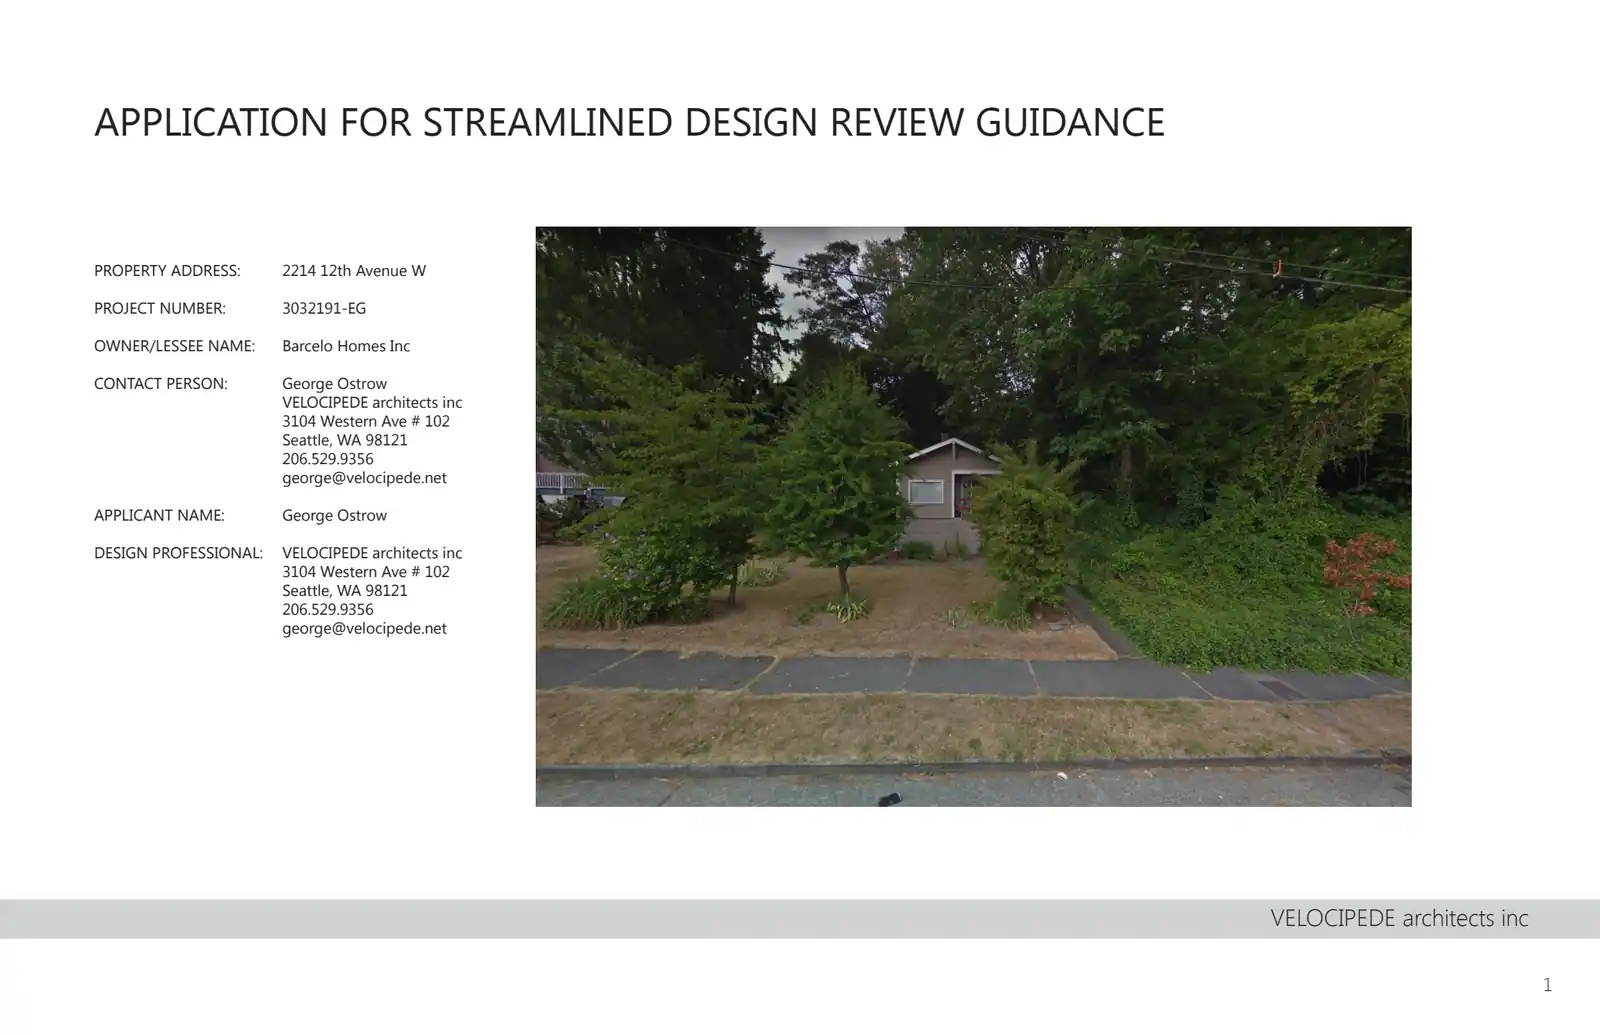Click project number "3032191-EG"
This screenshot has width=1600, height=1035.
pos(324,308)
